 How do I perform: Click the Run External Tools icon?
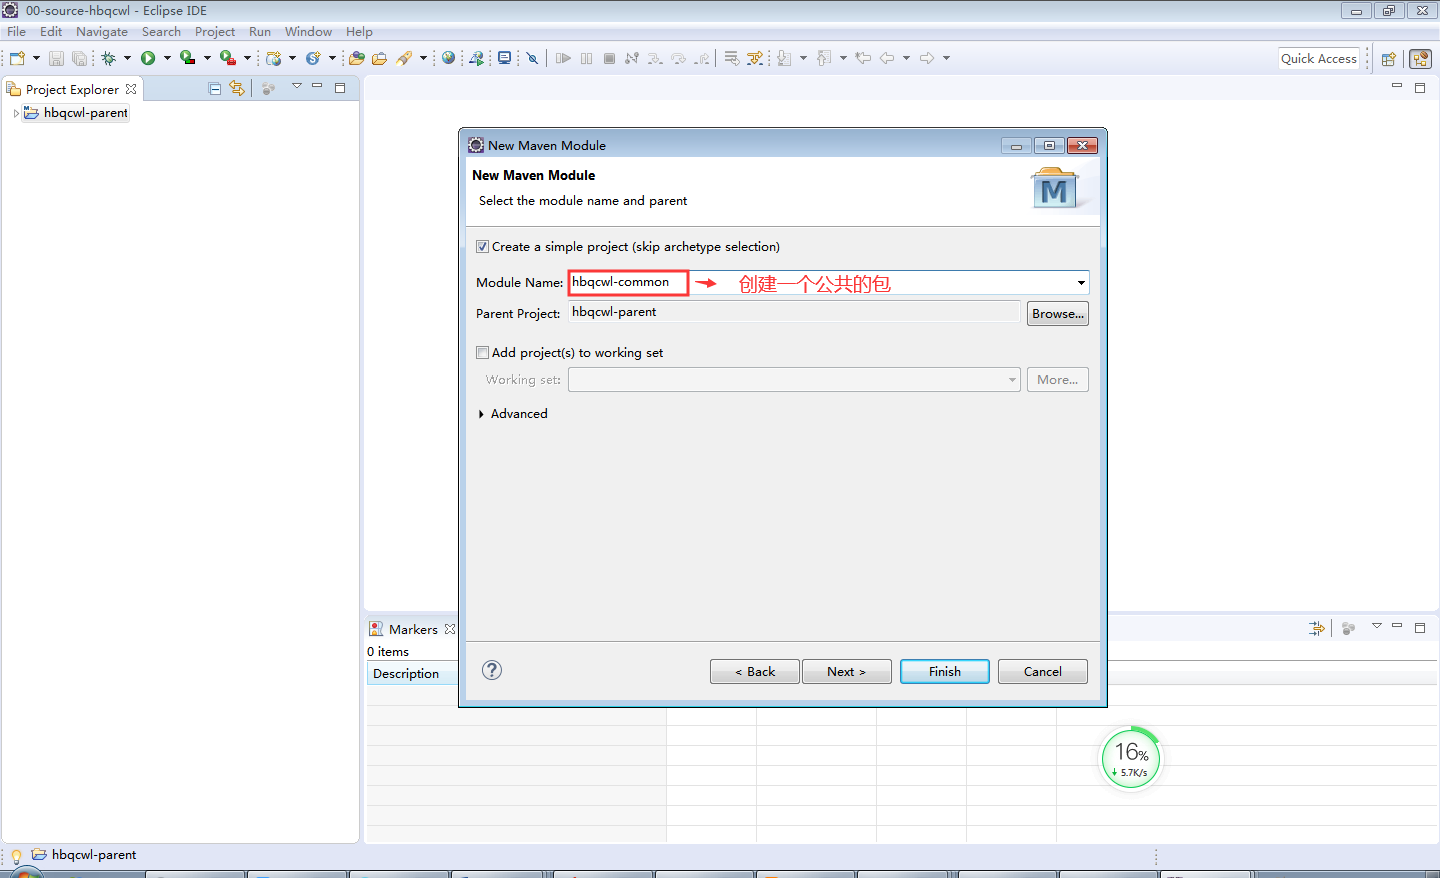click(x=228, y=58)
